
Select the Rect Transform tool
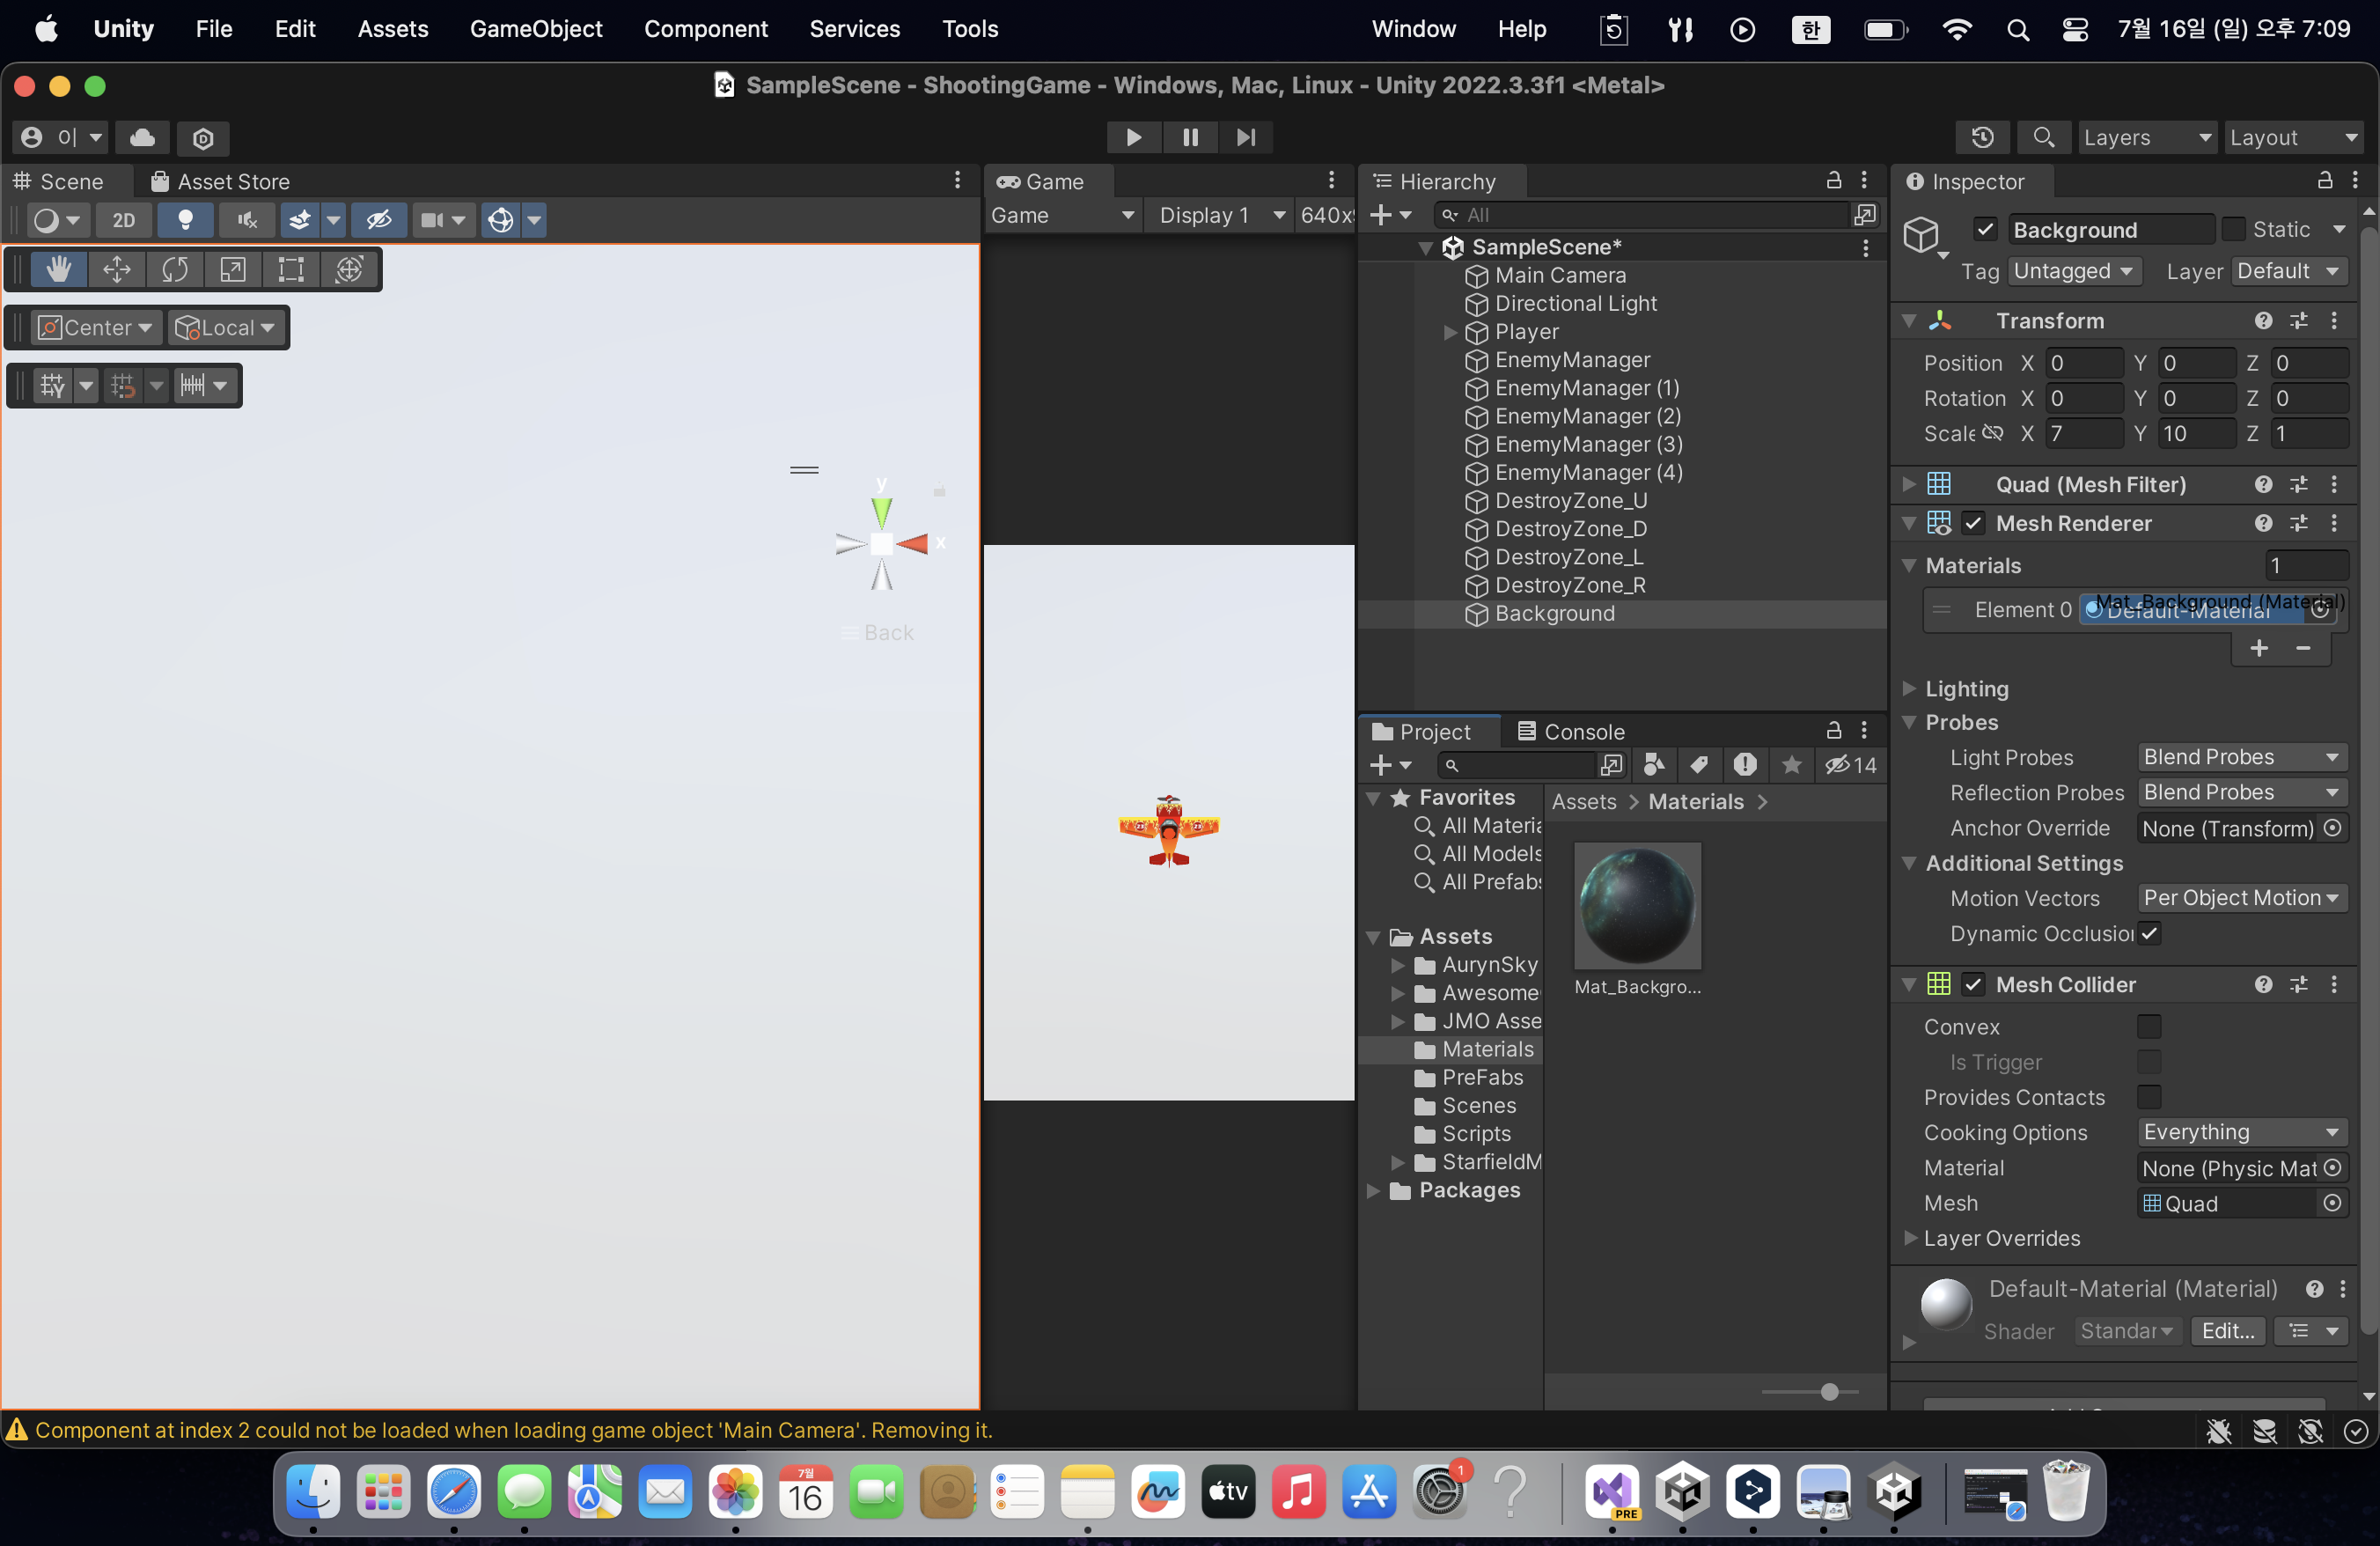click(291, 269)
